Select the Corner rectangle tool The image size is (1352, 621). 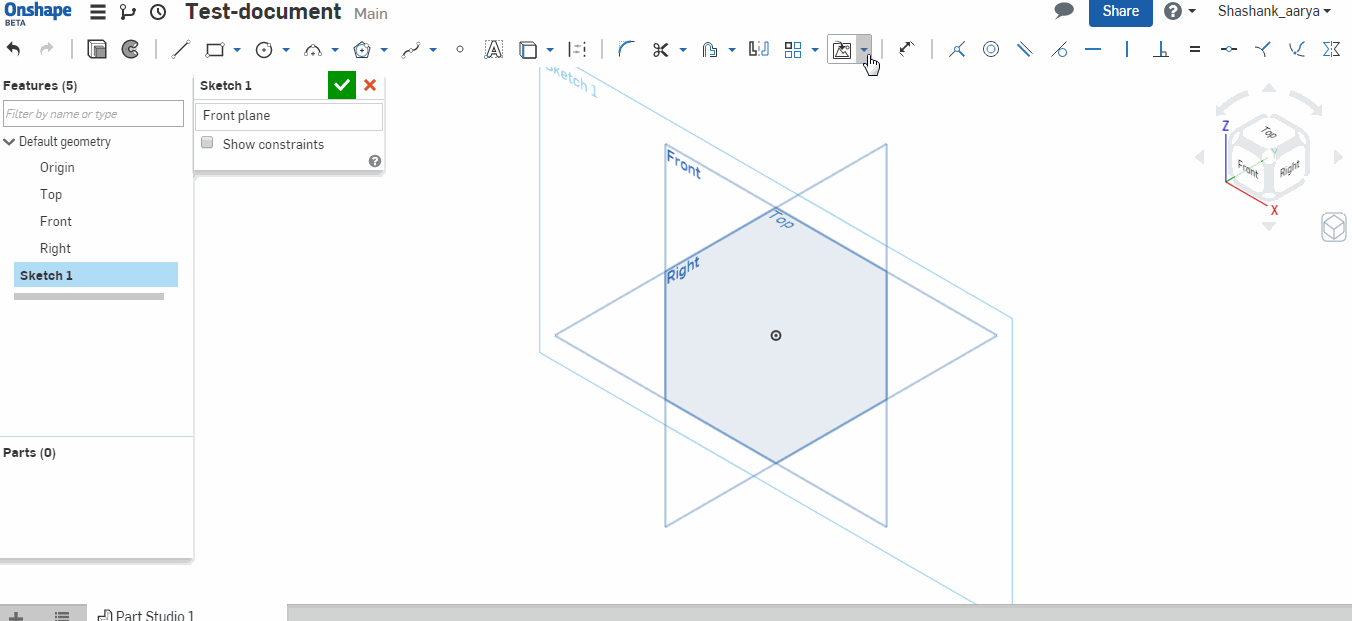click(214, 48)
